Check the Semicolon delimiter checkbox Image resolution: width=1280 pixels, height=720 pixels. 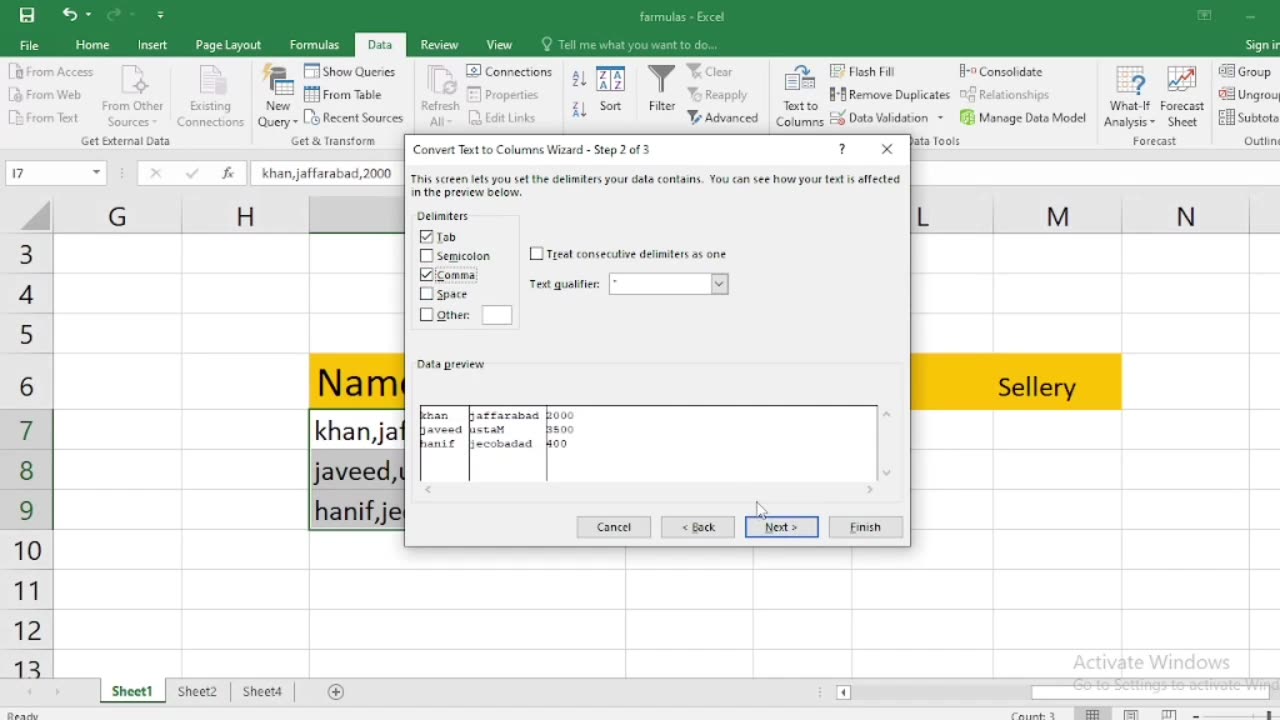coord(427,256)
